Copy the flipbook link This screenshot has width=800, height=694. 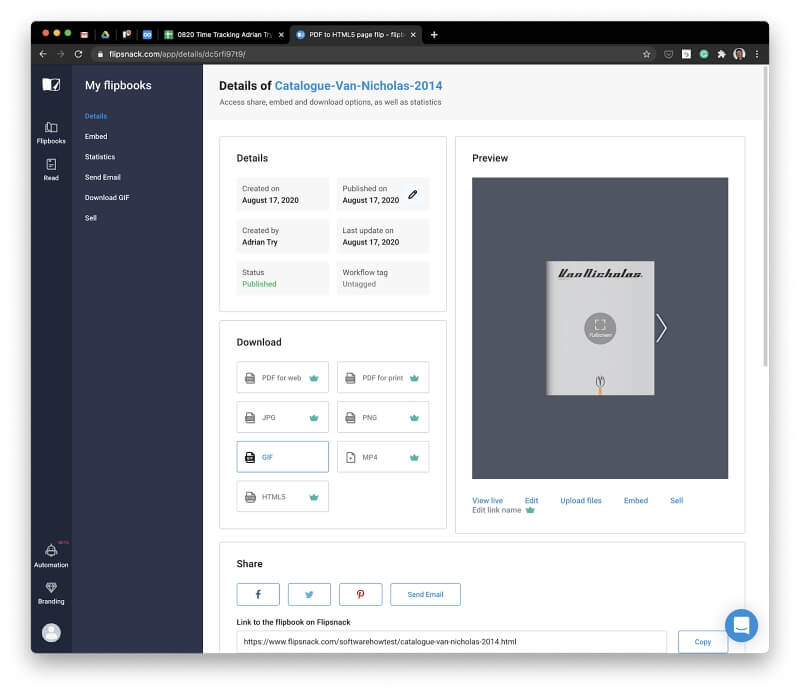703,641
